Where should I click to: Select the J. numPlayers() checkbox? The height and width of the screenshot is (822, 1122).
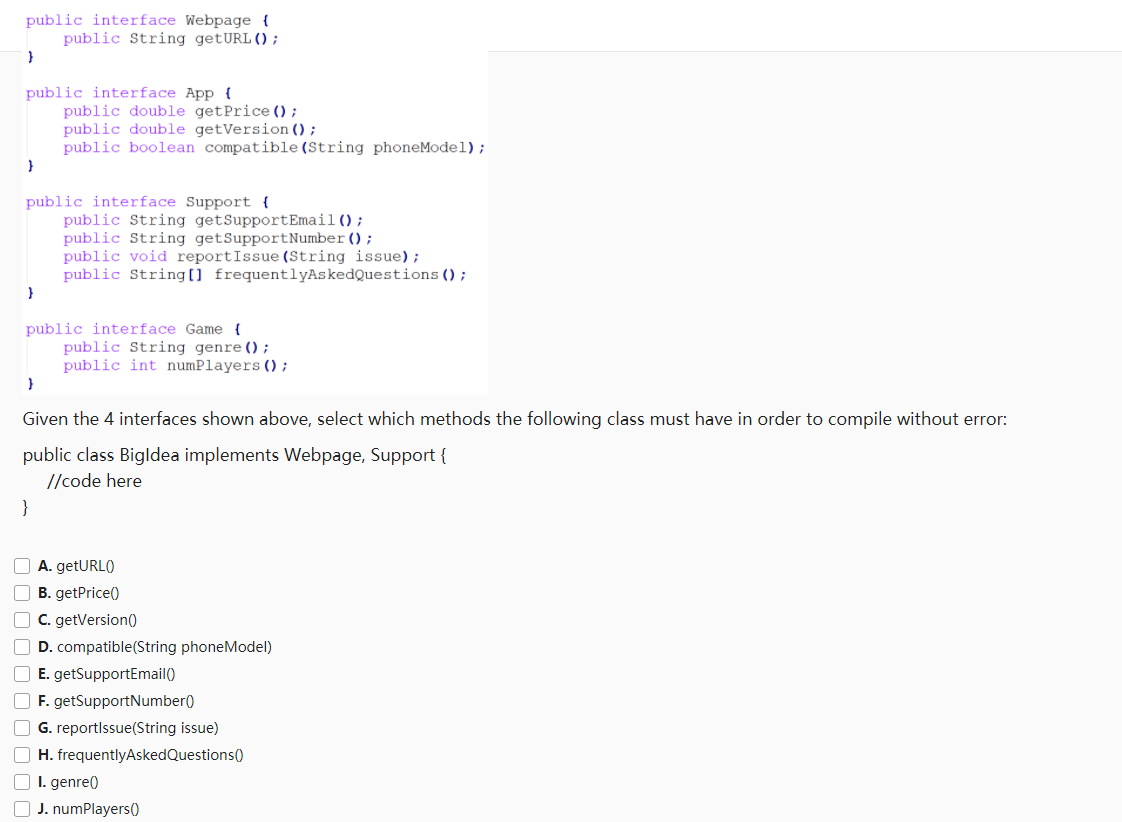click(22, 808)
